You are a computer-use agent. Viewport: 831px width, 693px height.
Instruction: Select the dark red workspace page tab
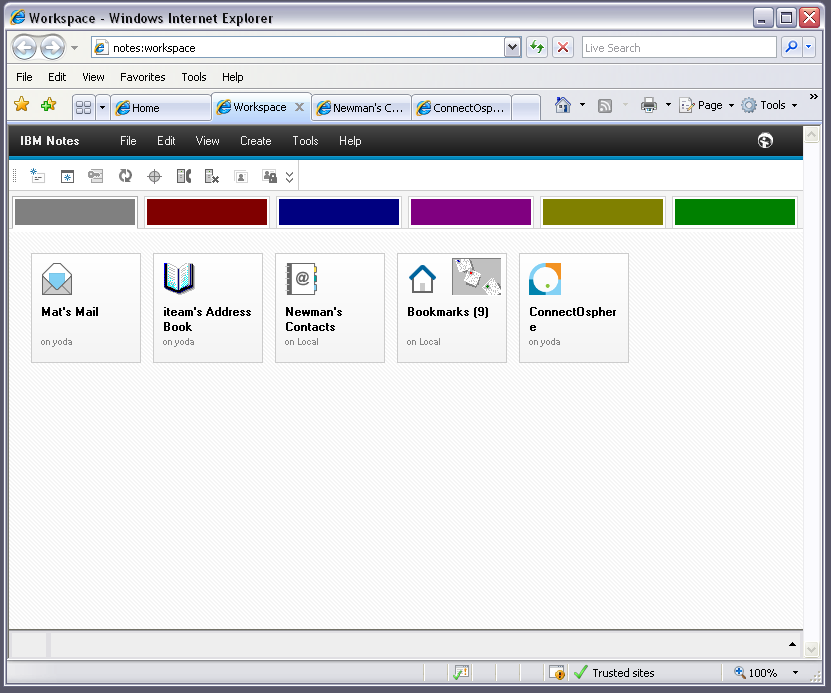tap(207, 212)
